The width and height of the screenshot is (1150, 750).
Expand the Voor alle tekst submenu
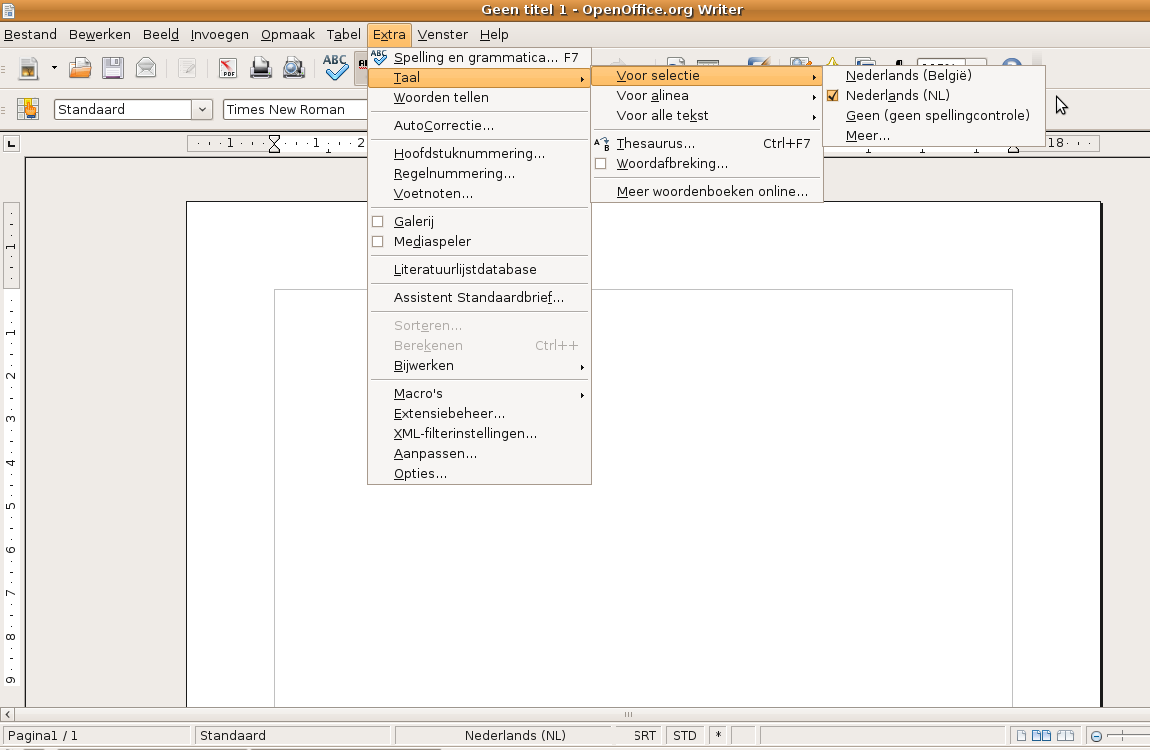(x=707, y=116)
